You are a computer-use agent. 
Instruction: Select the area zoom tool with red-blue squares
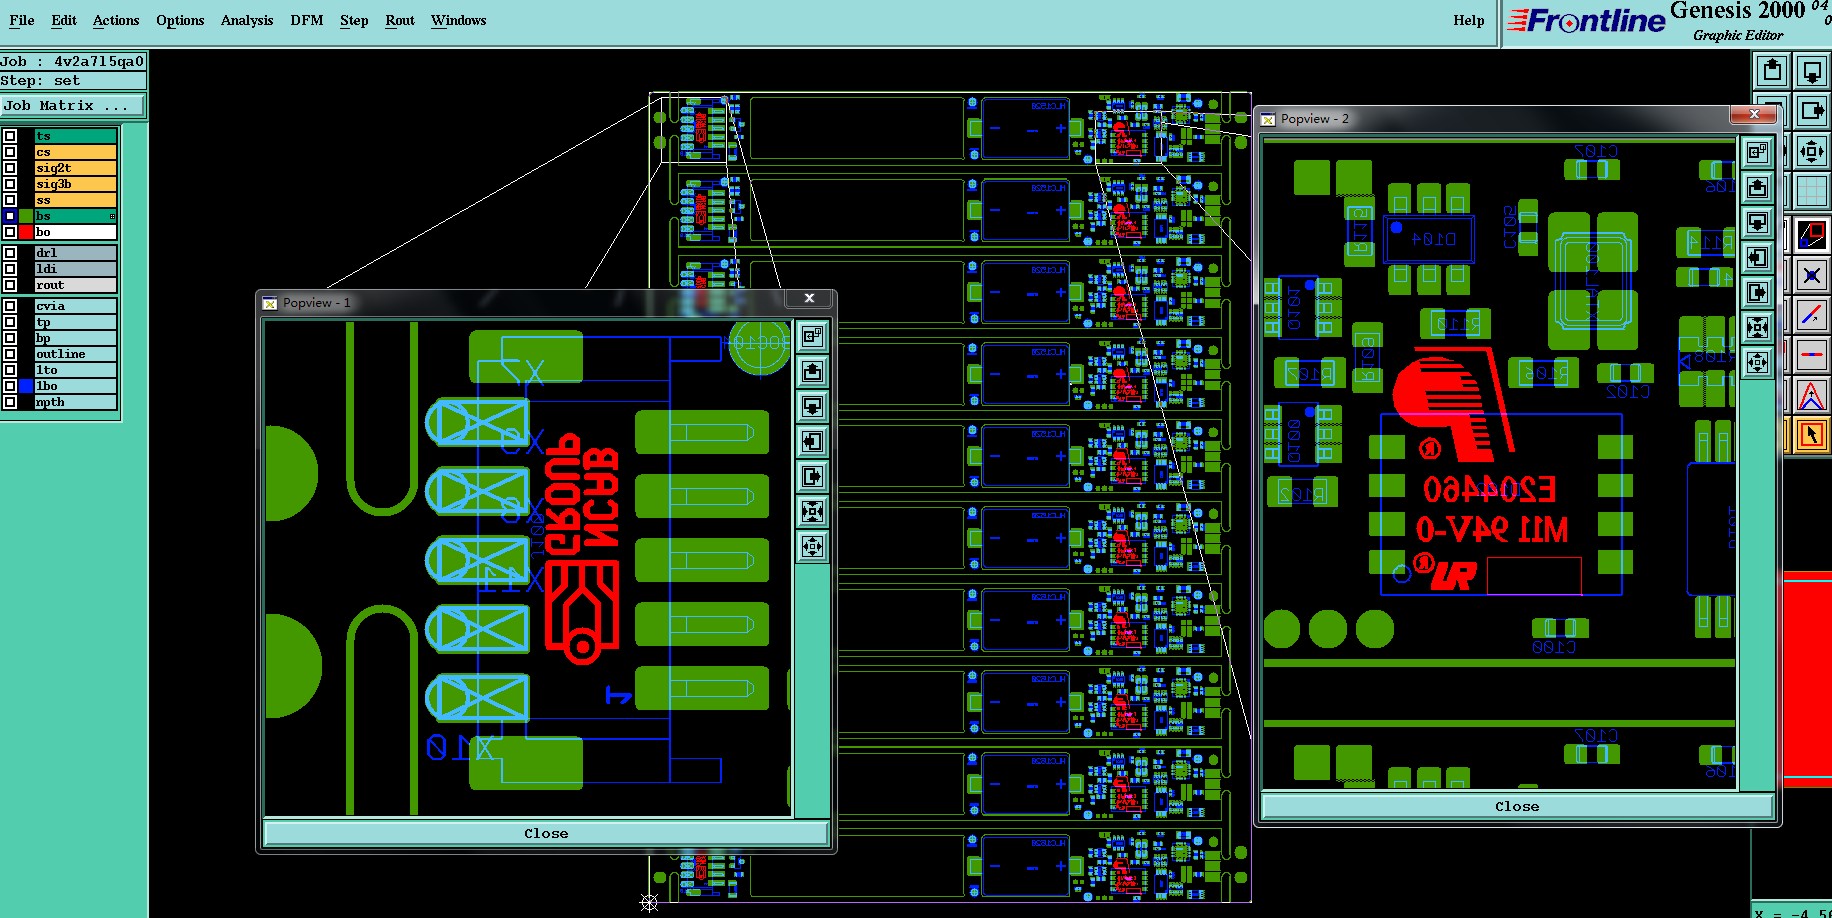pyautogui.click(x=1811, y=234)
